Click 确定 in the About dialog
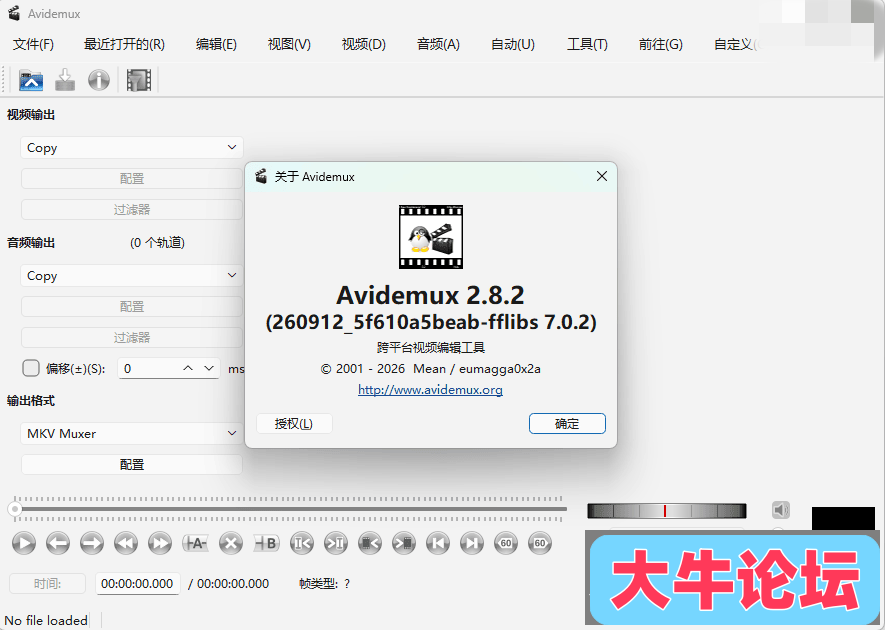Viewport: 885px width, 630px height. (x=567, y=423)
